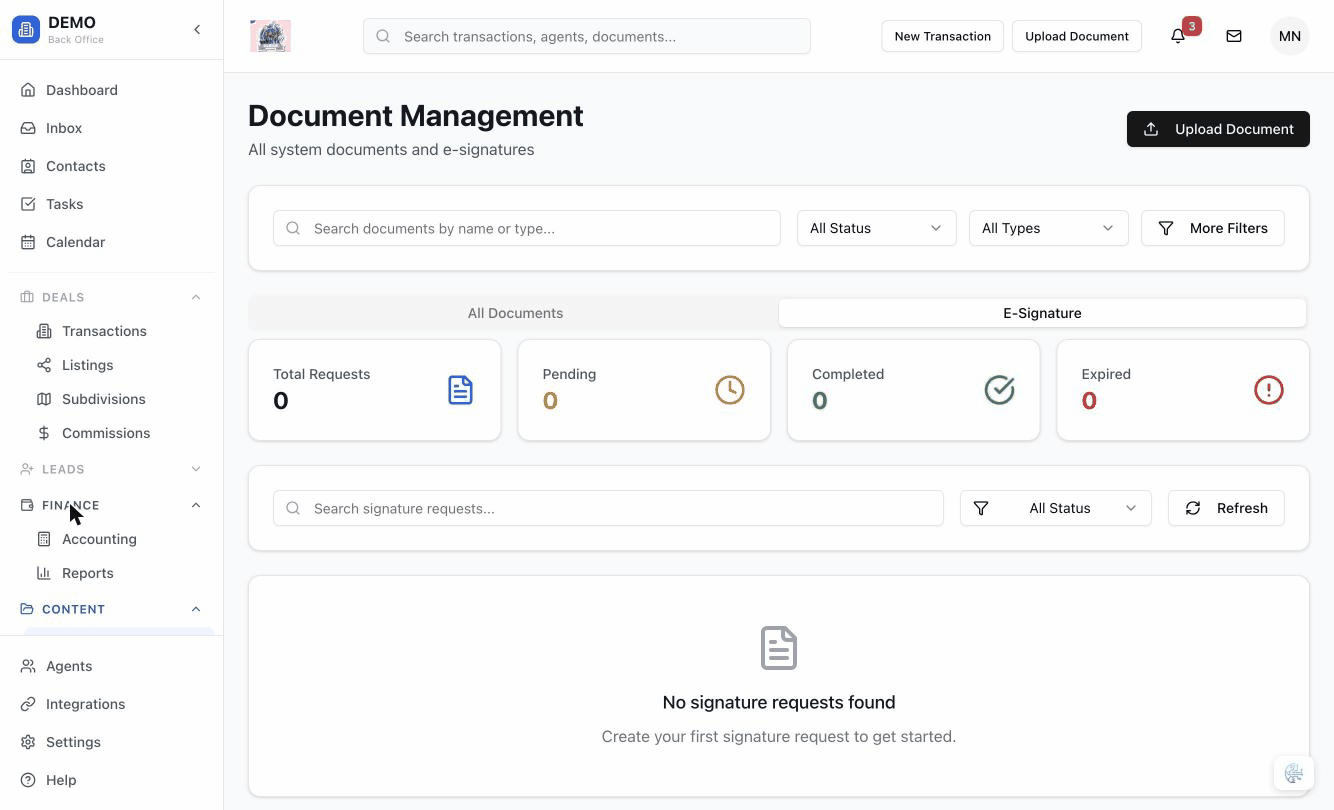Click the Subdivisions map icon
The height and width of the screenshot is (810, 1334).
[44, 399]
